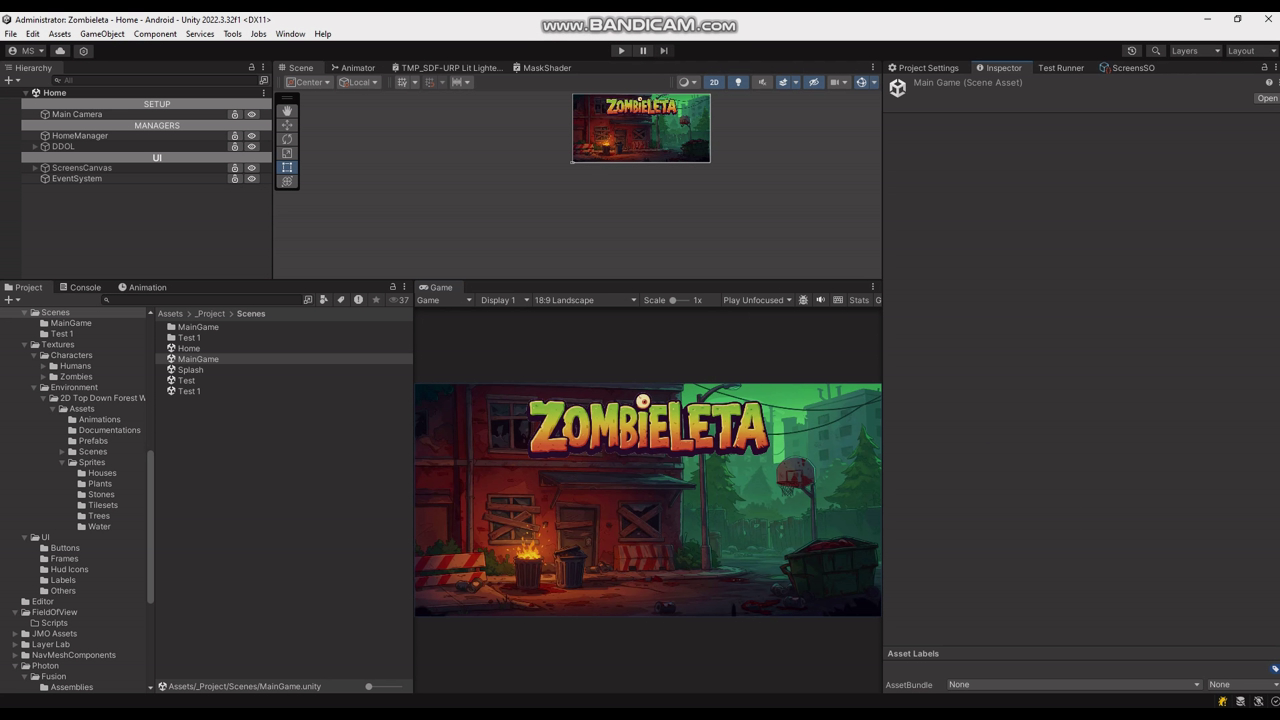Toggle EventSystem visibility eye
The width and height of the screenshot is (1280, 720).
[252, 179]
